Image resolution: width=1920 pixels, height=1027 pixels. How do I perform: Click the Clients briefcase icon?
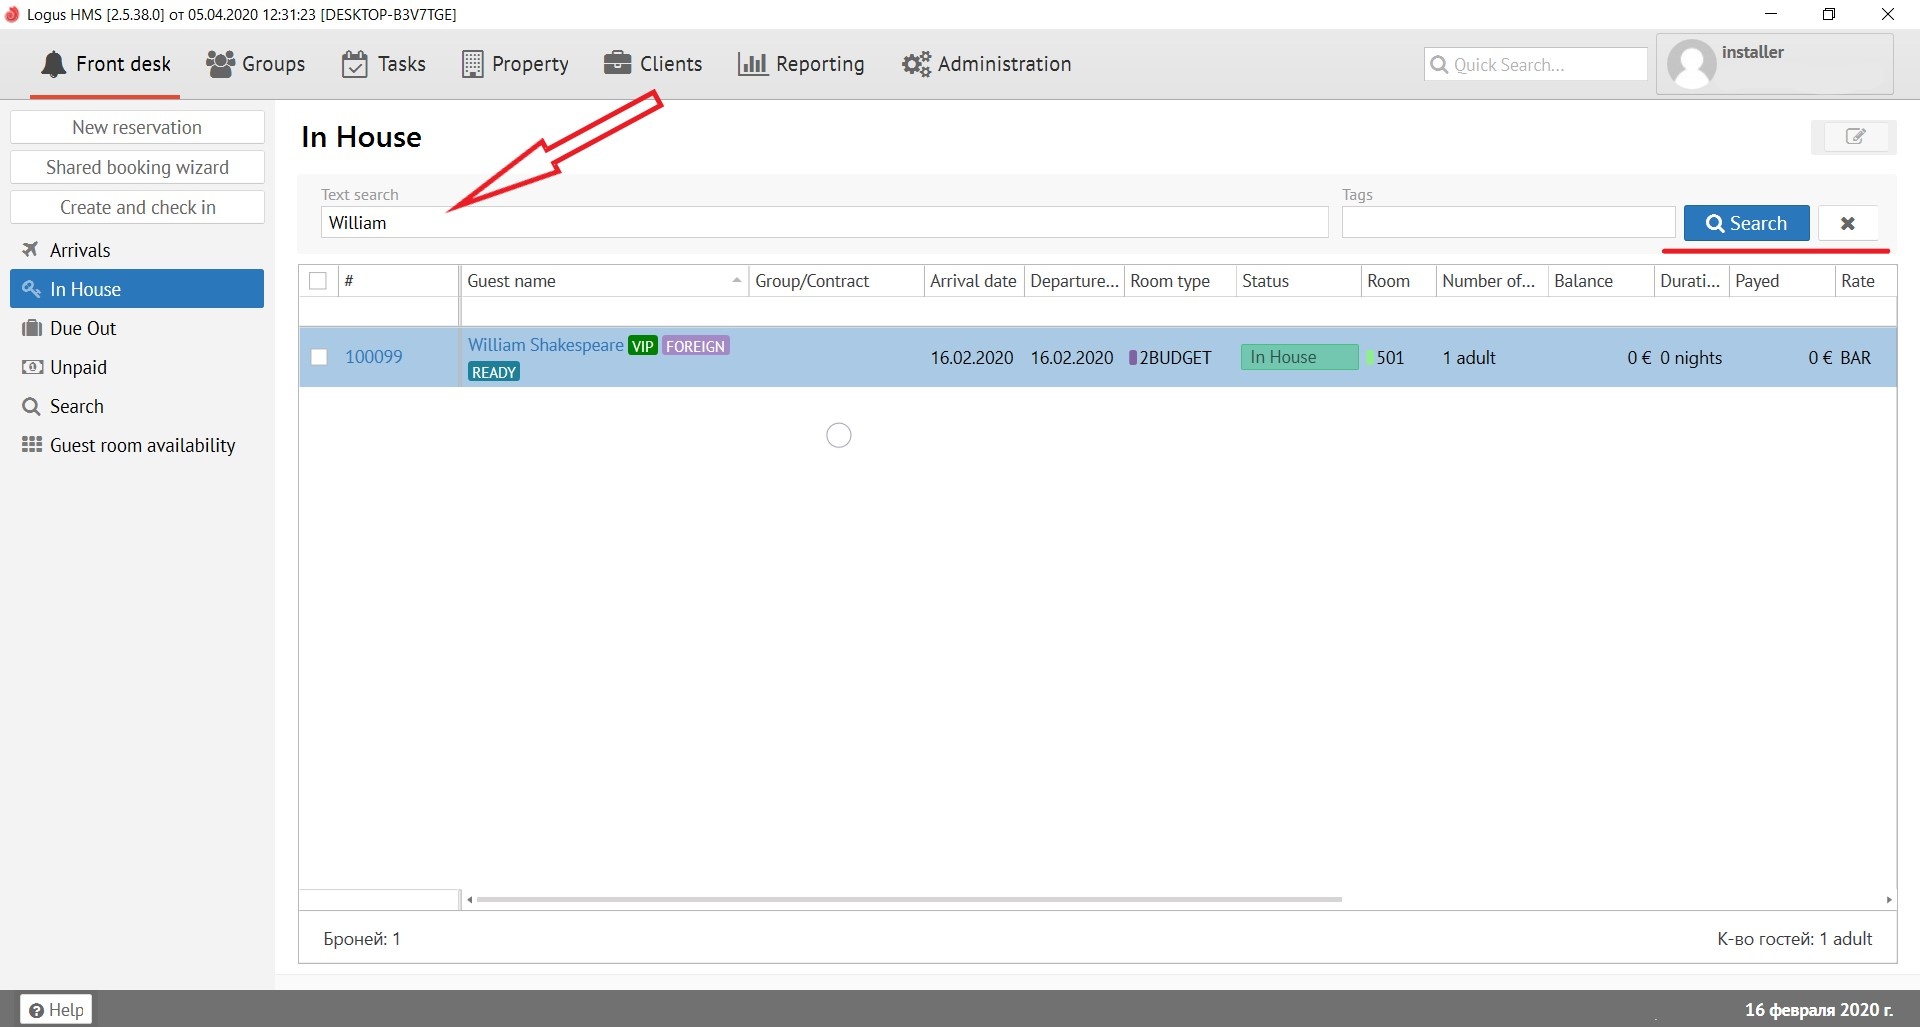(x=618, y=63)
